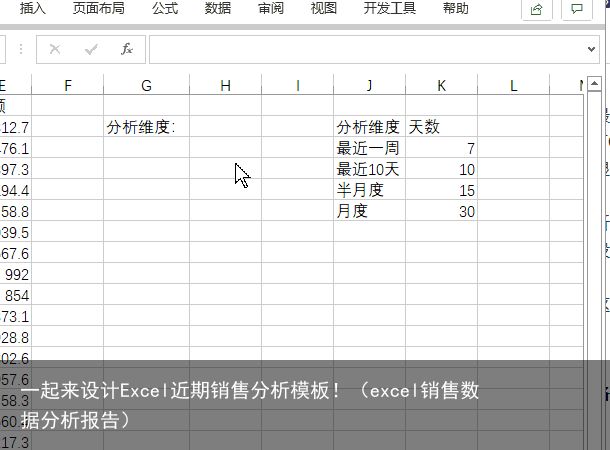Select column J header
The height and width of the screenshot is (450, 610).
click(370, 85)
